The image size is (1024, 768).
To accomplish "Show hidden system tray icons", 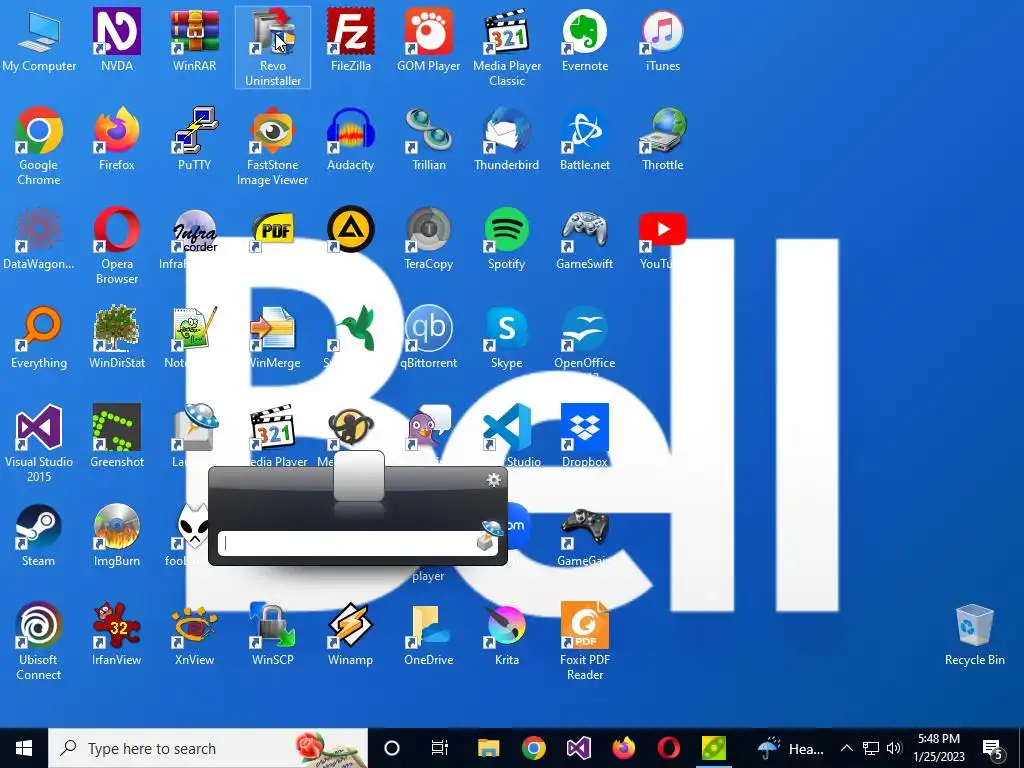I will point(846,748).
